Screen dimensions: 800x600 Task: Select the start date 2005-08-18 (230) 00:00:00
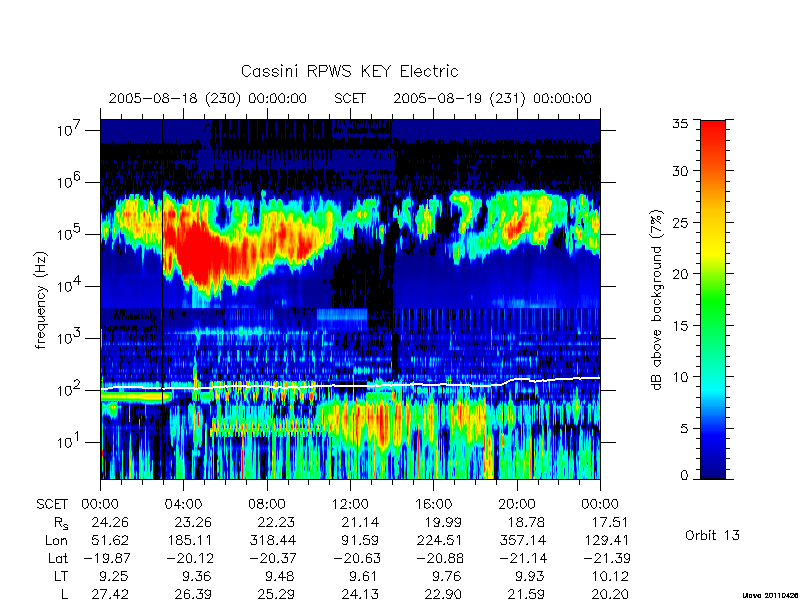pyautogui.click(x=208, y=98)
